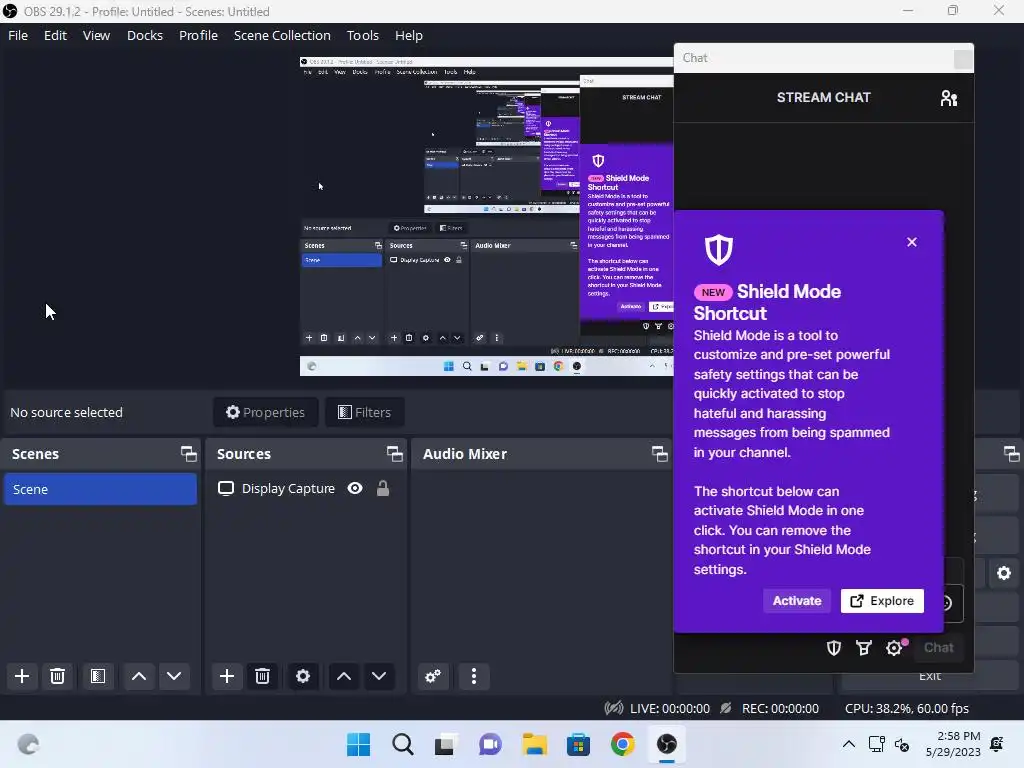This screenshot has height=768, width=1024.
Task: Pop out the Sources dock
Action: pyautogui.click(x=394, y=454)
